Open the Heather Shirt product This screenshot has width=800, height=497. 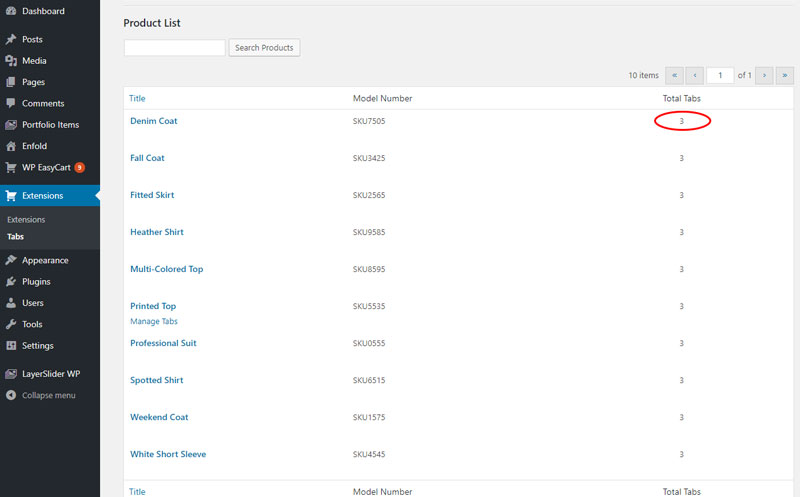tap(157, 232)
